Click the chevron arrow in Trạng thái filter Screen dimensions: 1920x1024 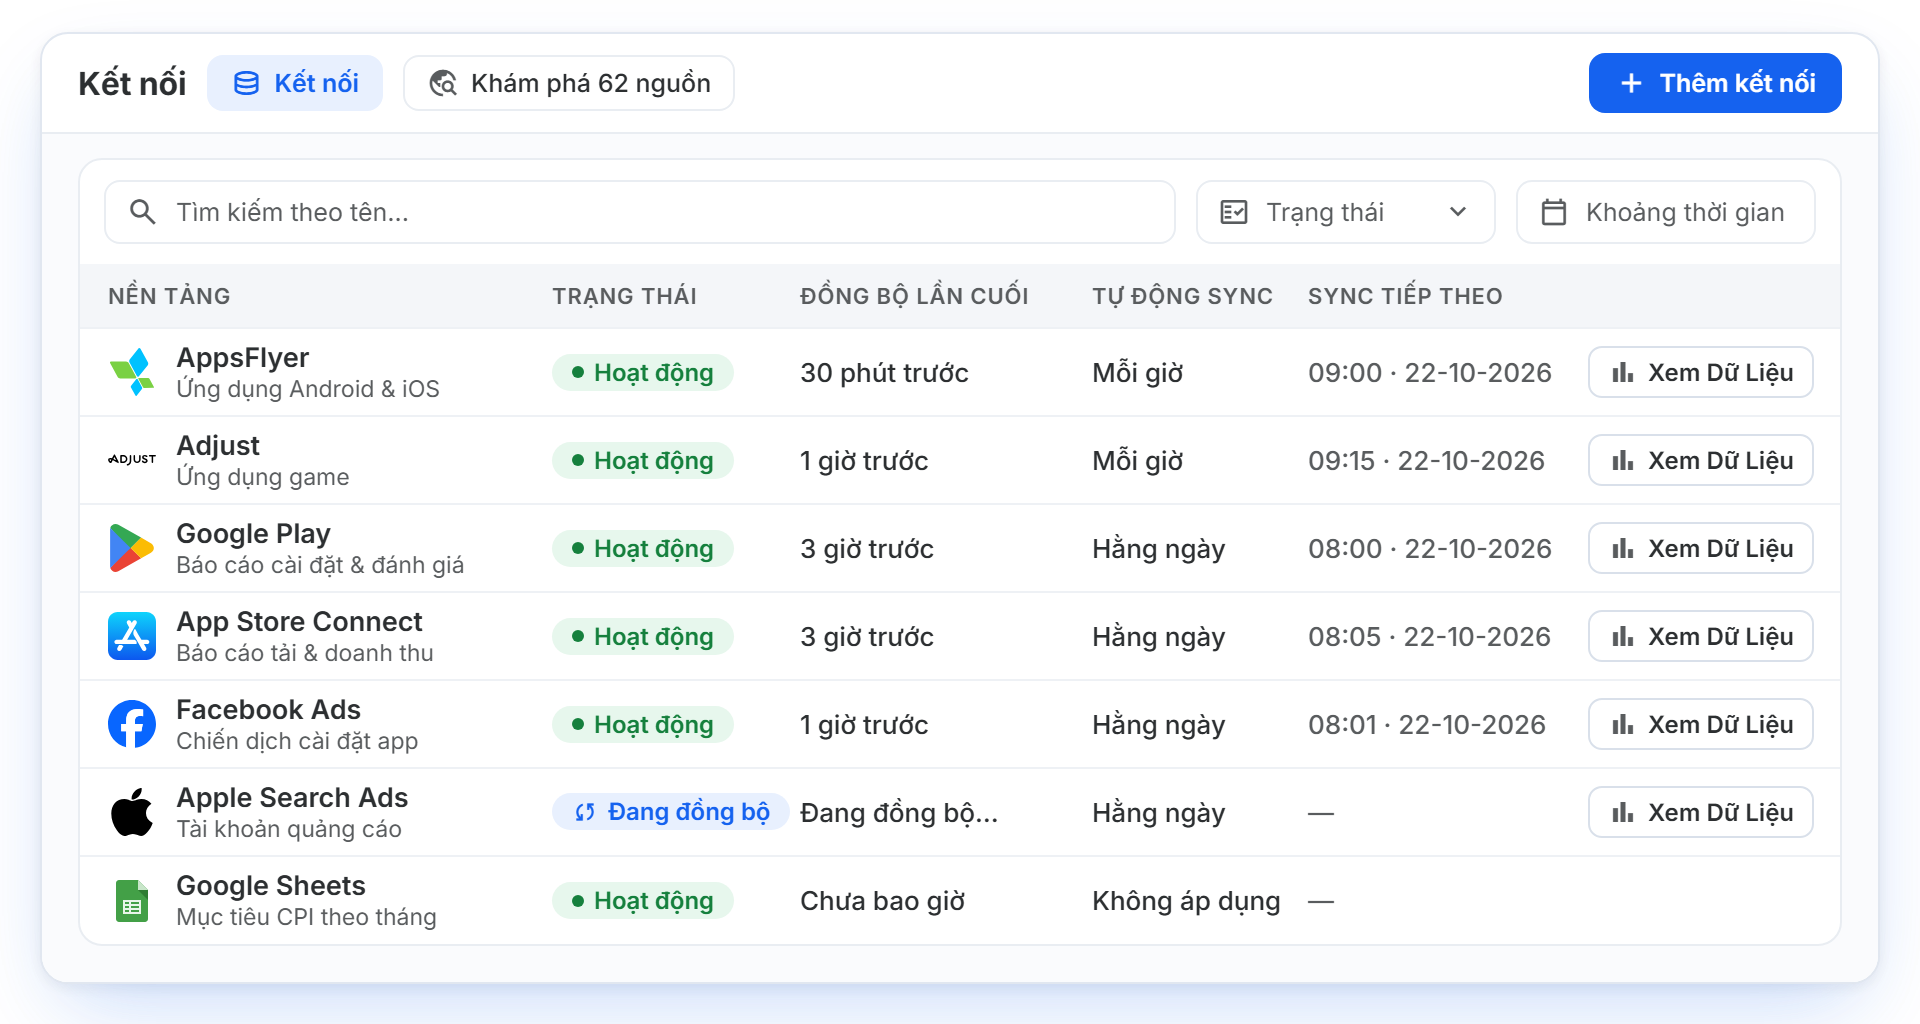1458,212
